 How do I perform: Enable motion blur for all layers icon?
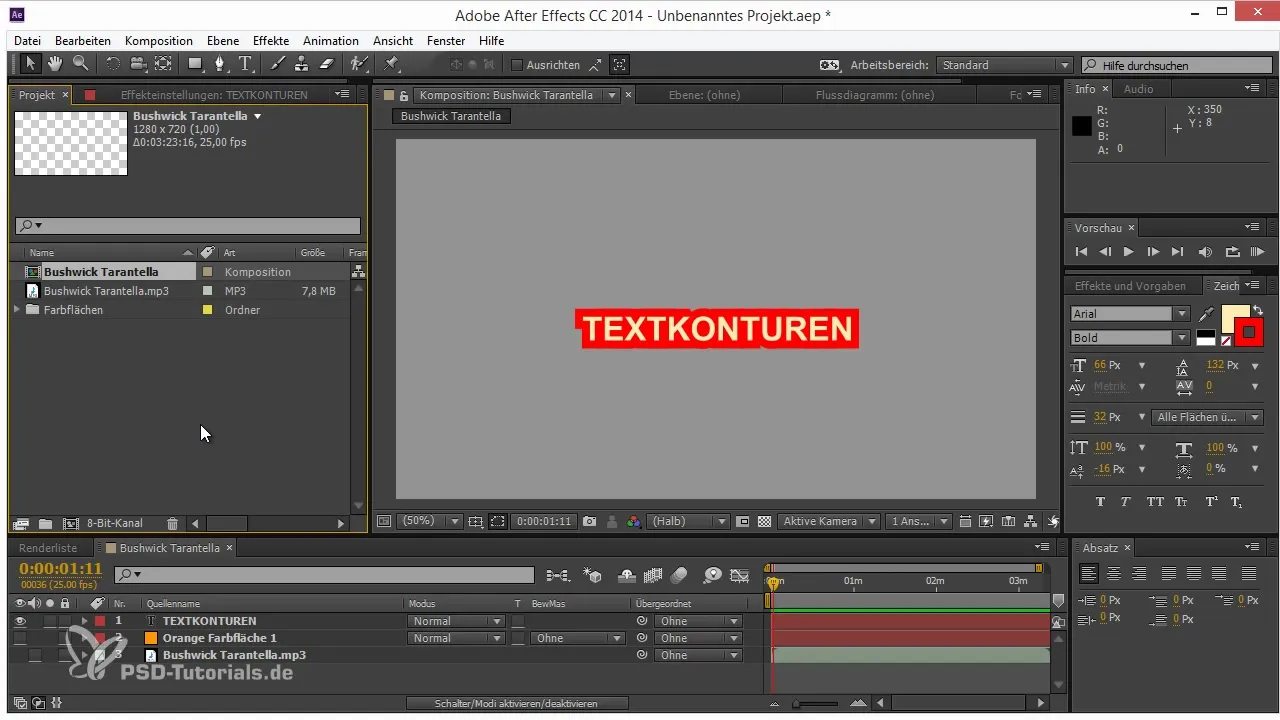click(x=679, y=575)
